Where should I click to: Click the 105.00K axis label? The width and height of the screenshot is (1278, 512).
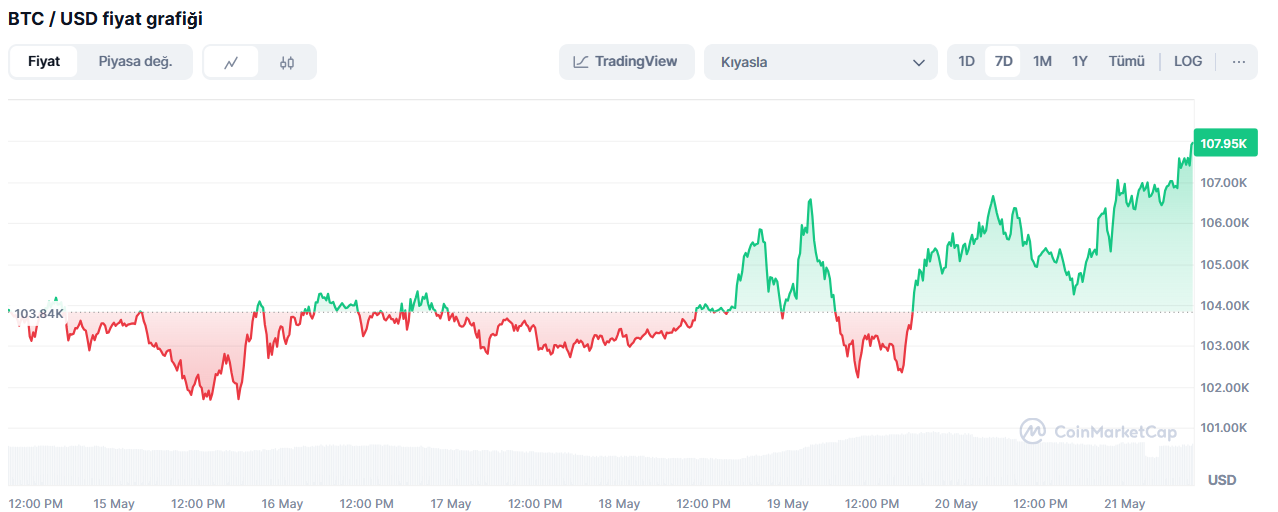[1225, 265]
